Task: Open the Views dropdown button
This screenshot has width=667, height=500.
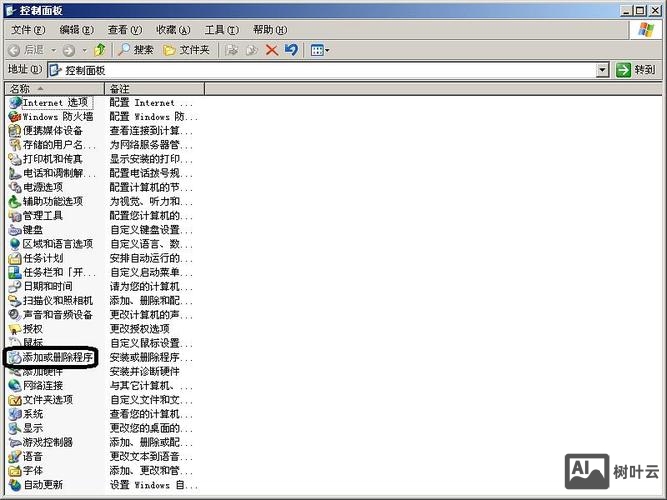Action: click(320, 50)
